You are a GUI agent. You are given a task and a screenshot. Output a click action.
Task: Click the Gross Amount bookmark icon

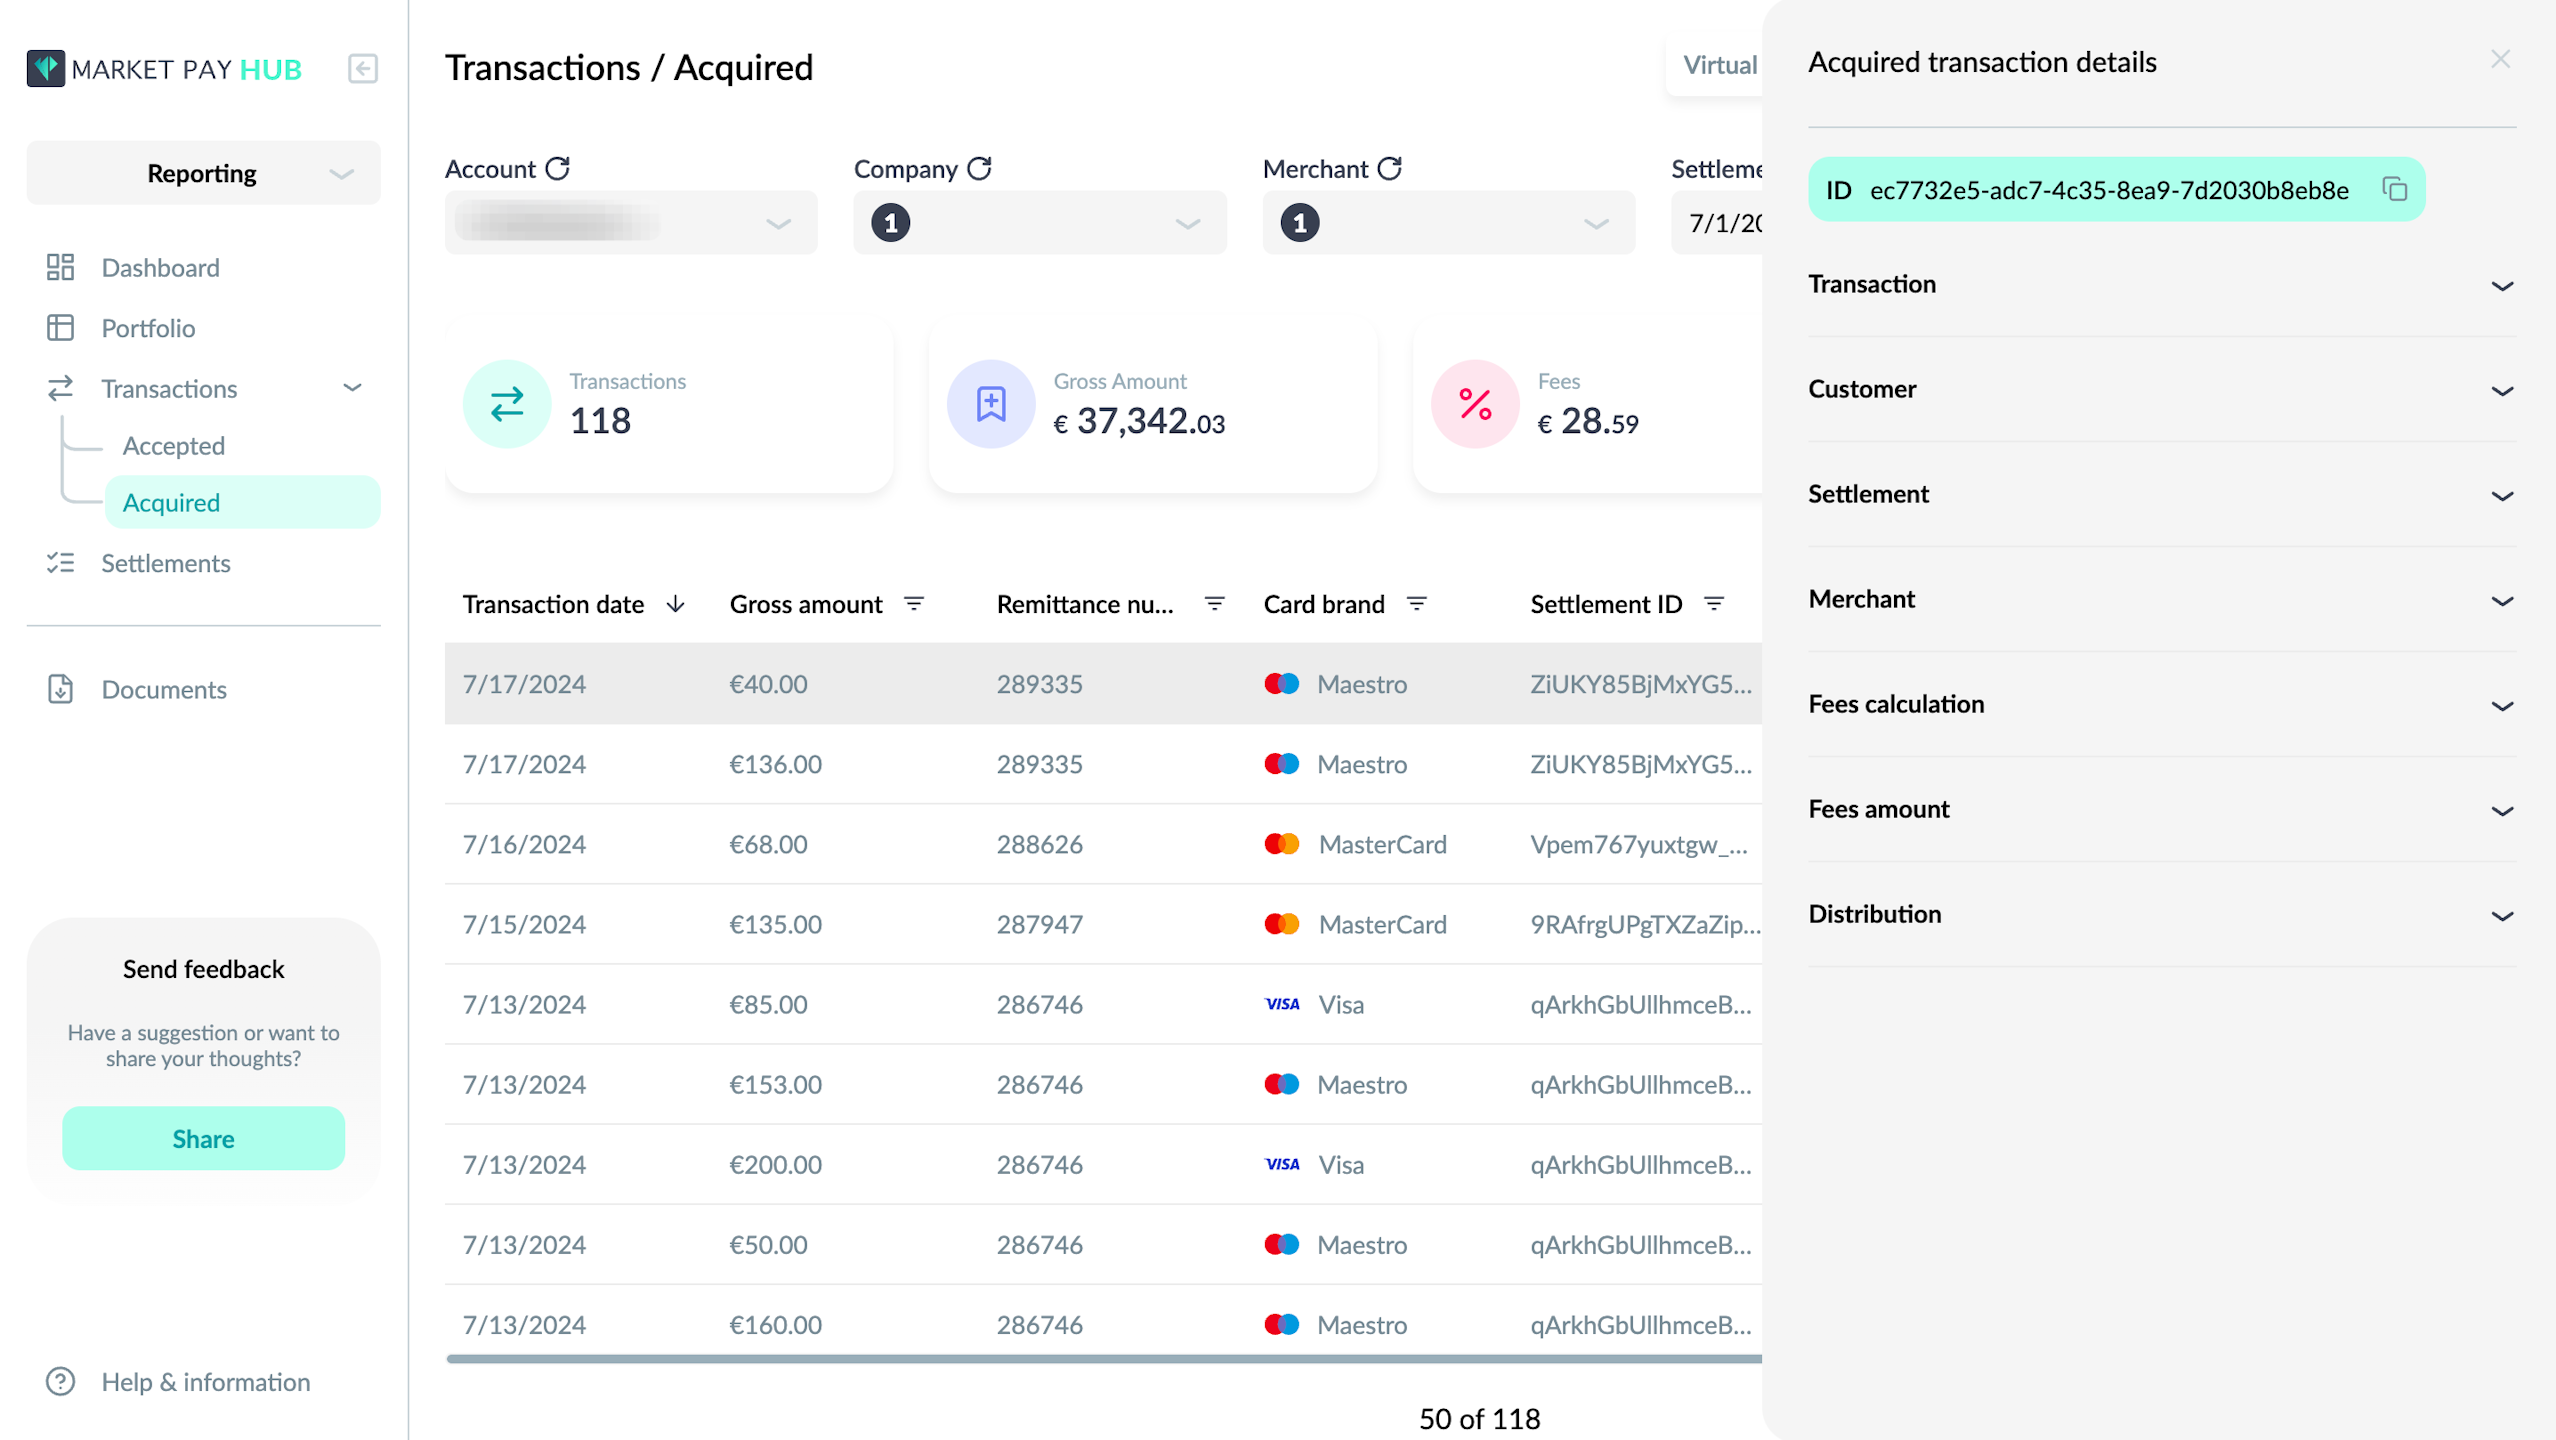(x=991, y=403)
